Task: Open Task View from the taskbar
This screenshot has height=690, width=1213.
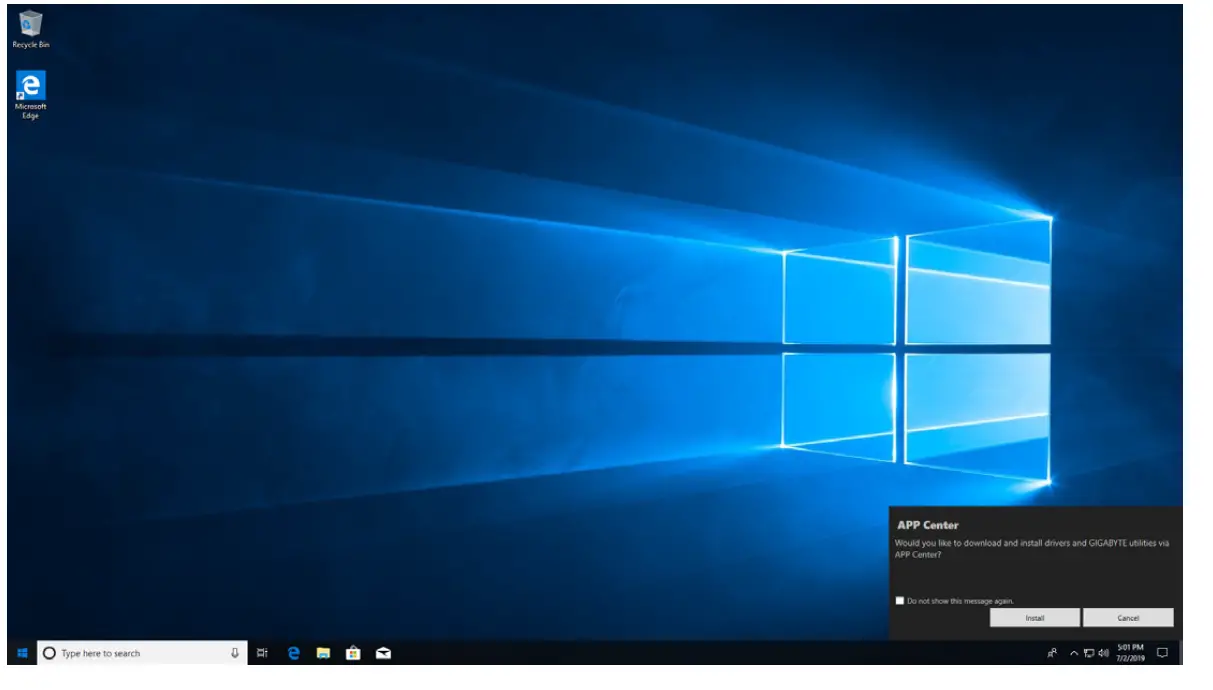Action: [262, 653]
